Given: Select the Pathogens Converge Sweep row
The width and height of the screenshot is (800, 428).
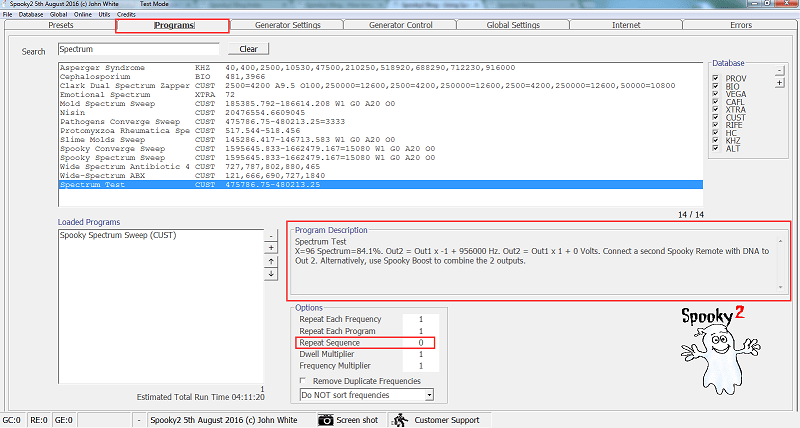Looking at the screenshot, I should [x=381, y=122].
